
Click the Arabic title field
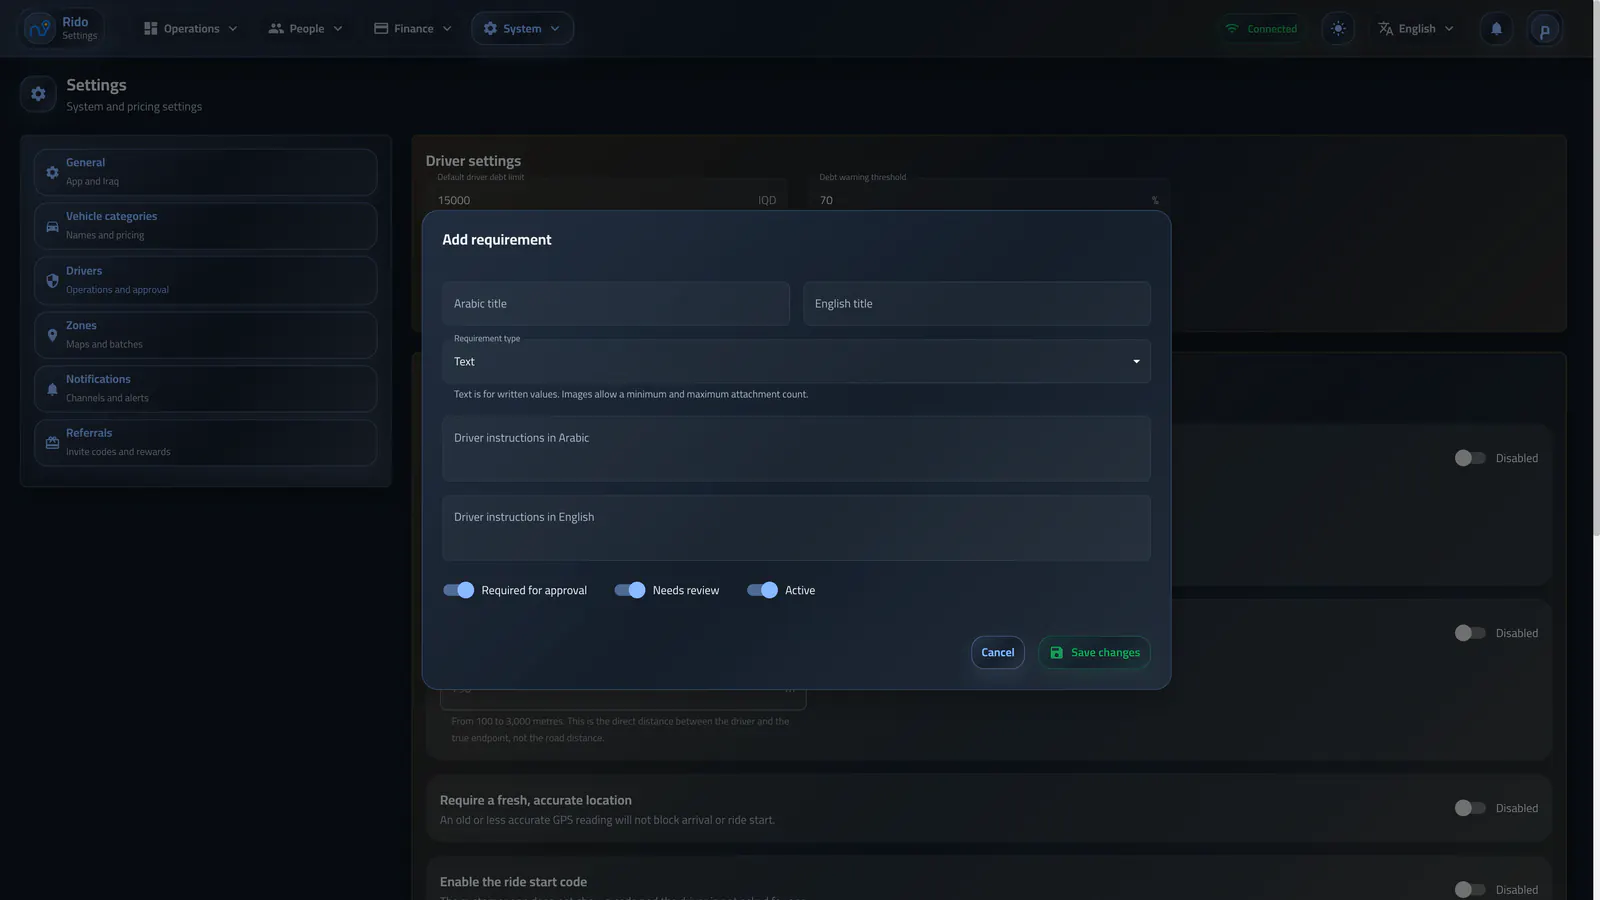coord(616,304)
